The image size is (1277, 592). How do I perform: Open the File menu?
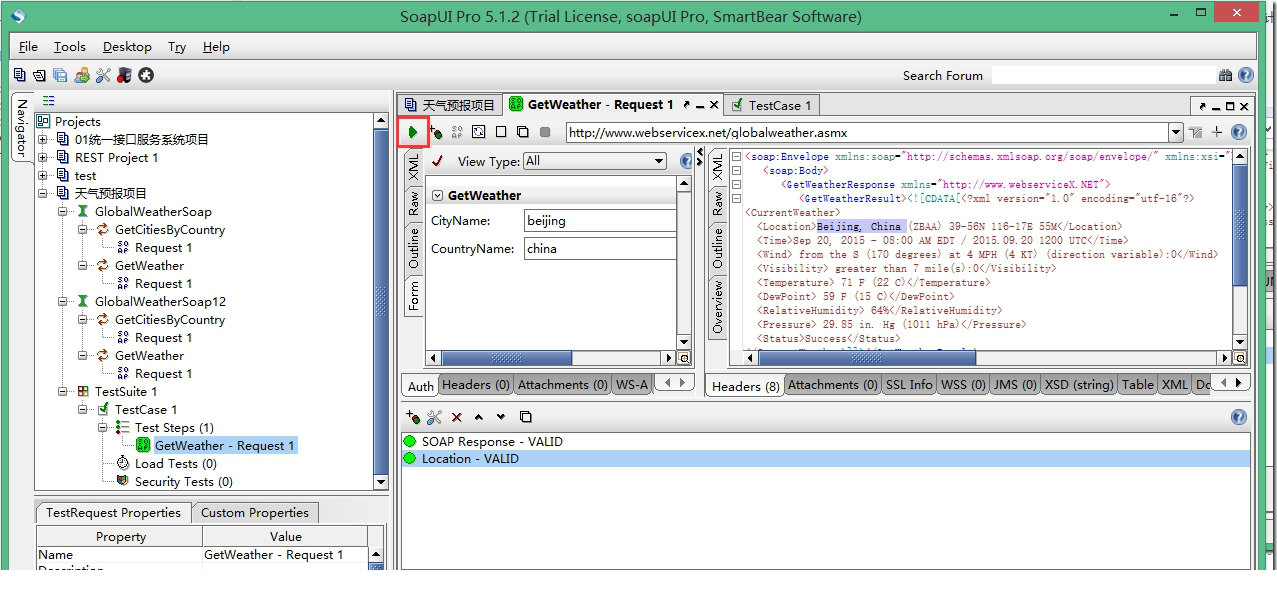coord(28,47)
